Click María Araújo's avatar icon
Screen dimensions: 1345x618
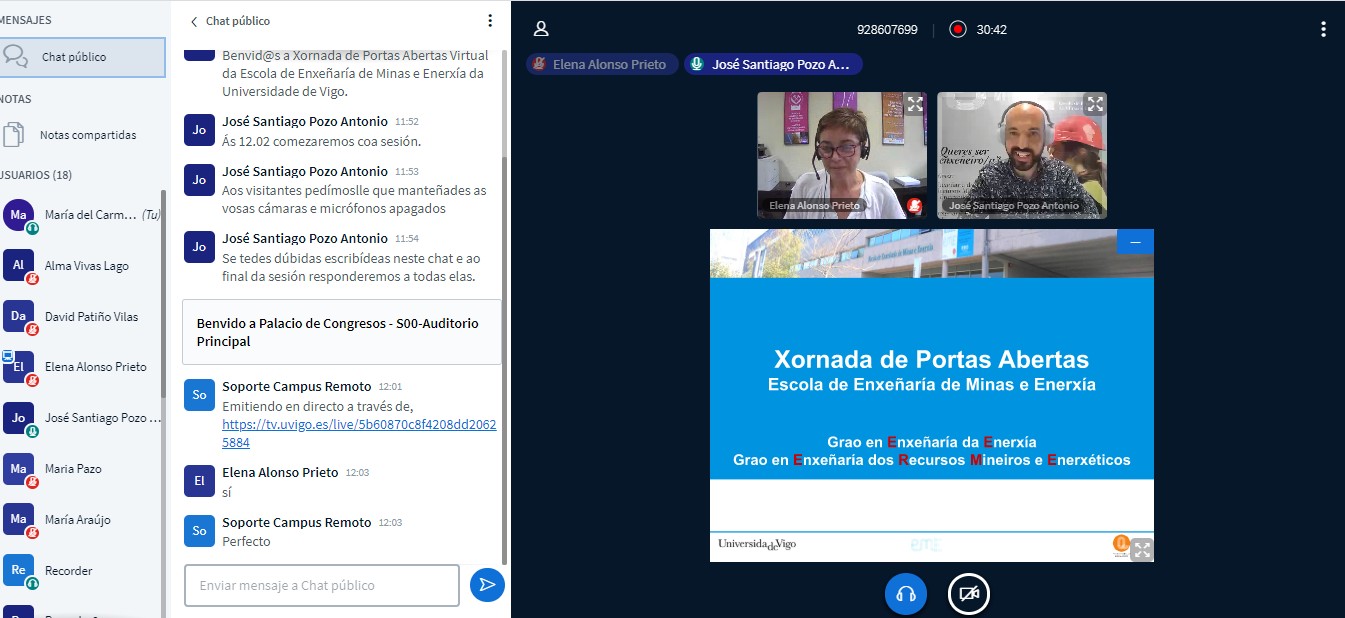click(18, 520)
